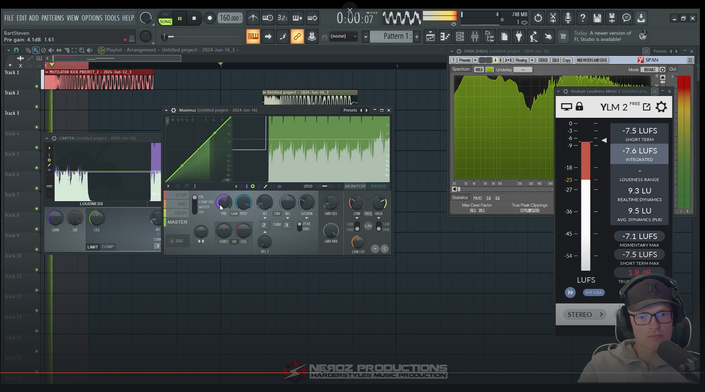Open the ADD menu

34,18
